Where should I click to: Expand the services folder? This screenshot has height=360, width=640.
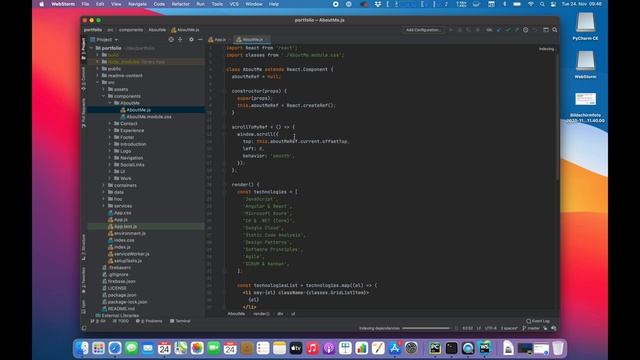pos(104,206)
